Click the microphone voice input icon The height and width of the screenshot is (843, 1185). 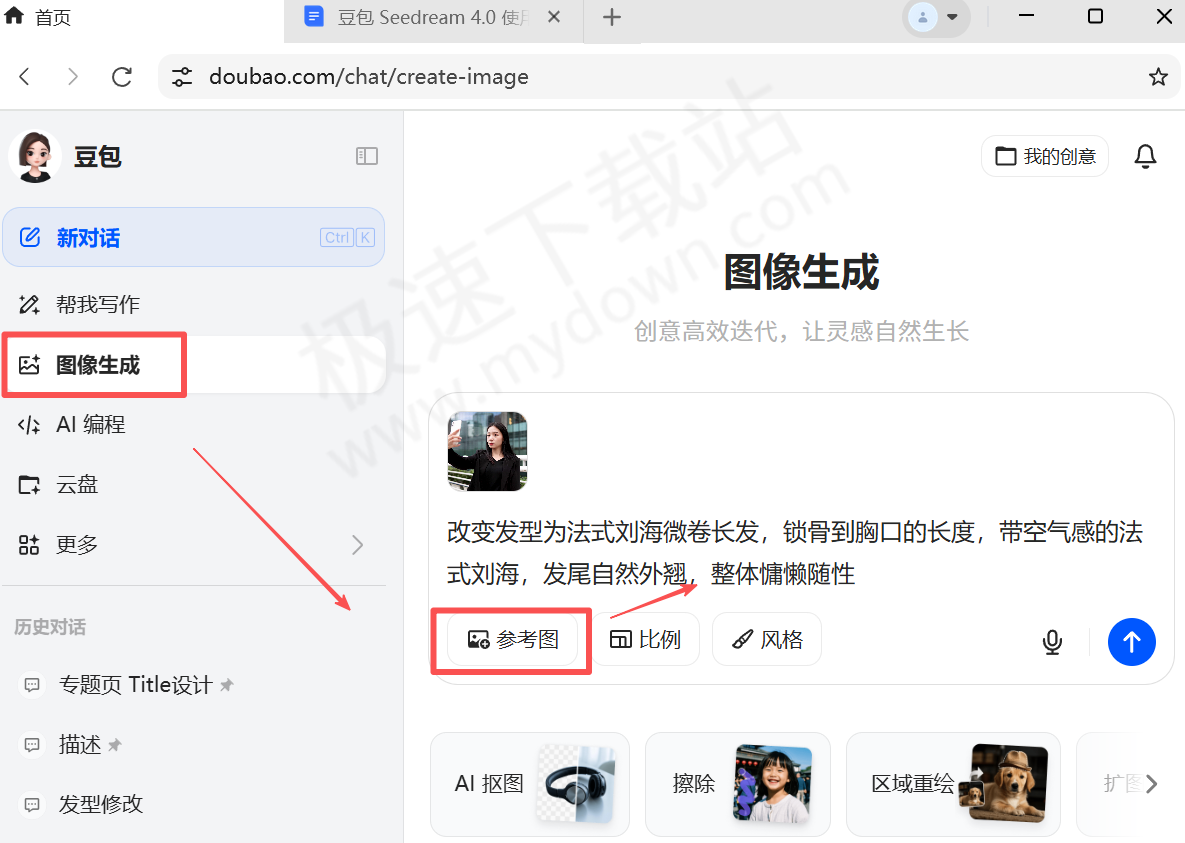pos(1052,642)
